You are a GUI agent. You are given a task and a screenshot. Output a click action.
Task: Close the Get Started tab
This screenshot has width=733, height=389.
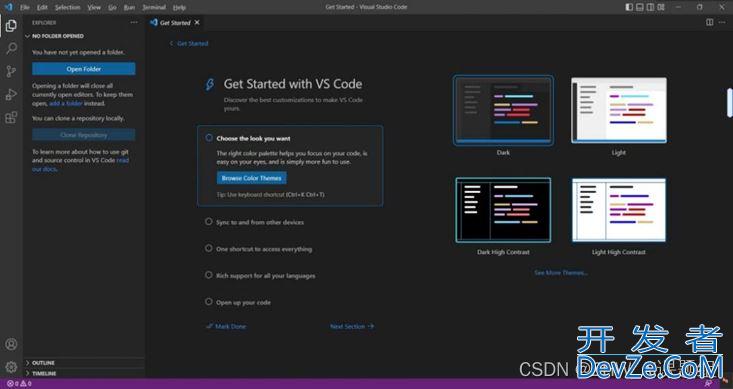(x=197, y=22)
